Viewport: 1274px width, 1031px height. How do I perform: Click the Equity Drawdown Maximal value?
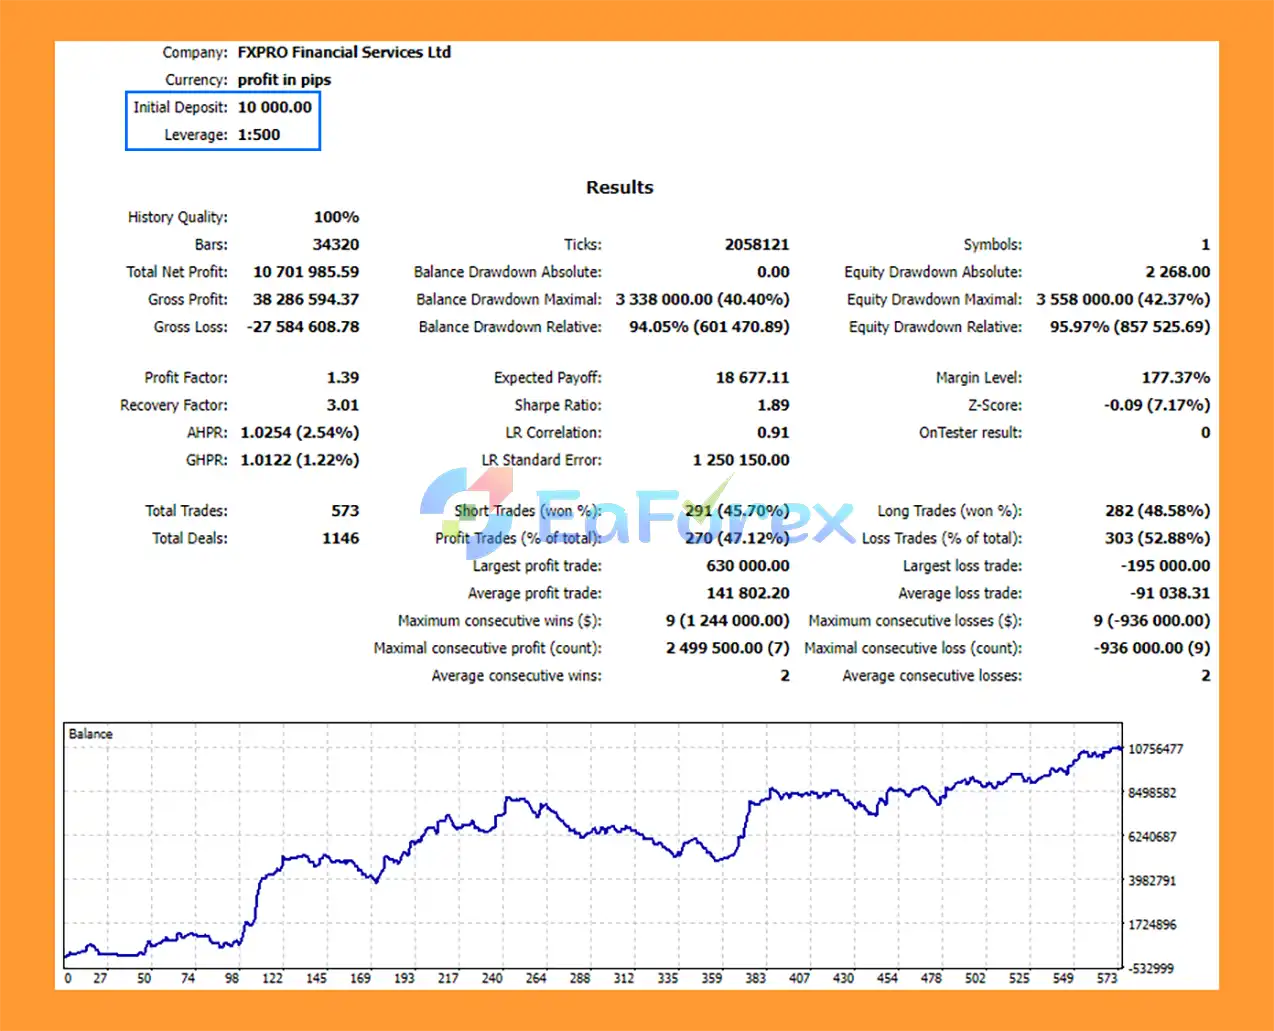click(x=1123, y=299)
